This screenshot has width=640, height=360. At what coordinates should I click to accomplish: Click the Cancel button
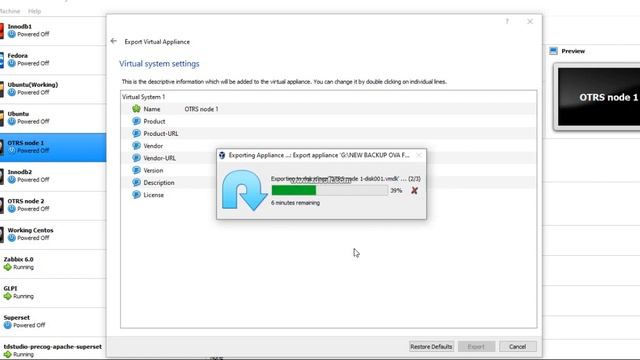pyautogui.click(x=518, y=347)
